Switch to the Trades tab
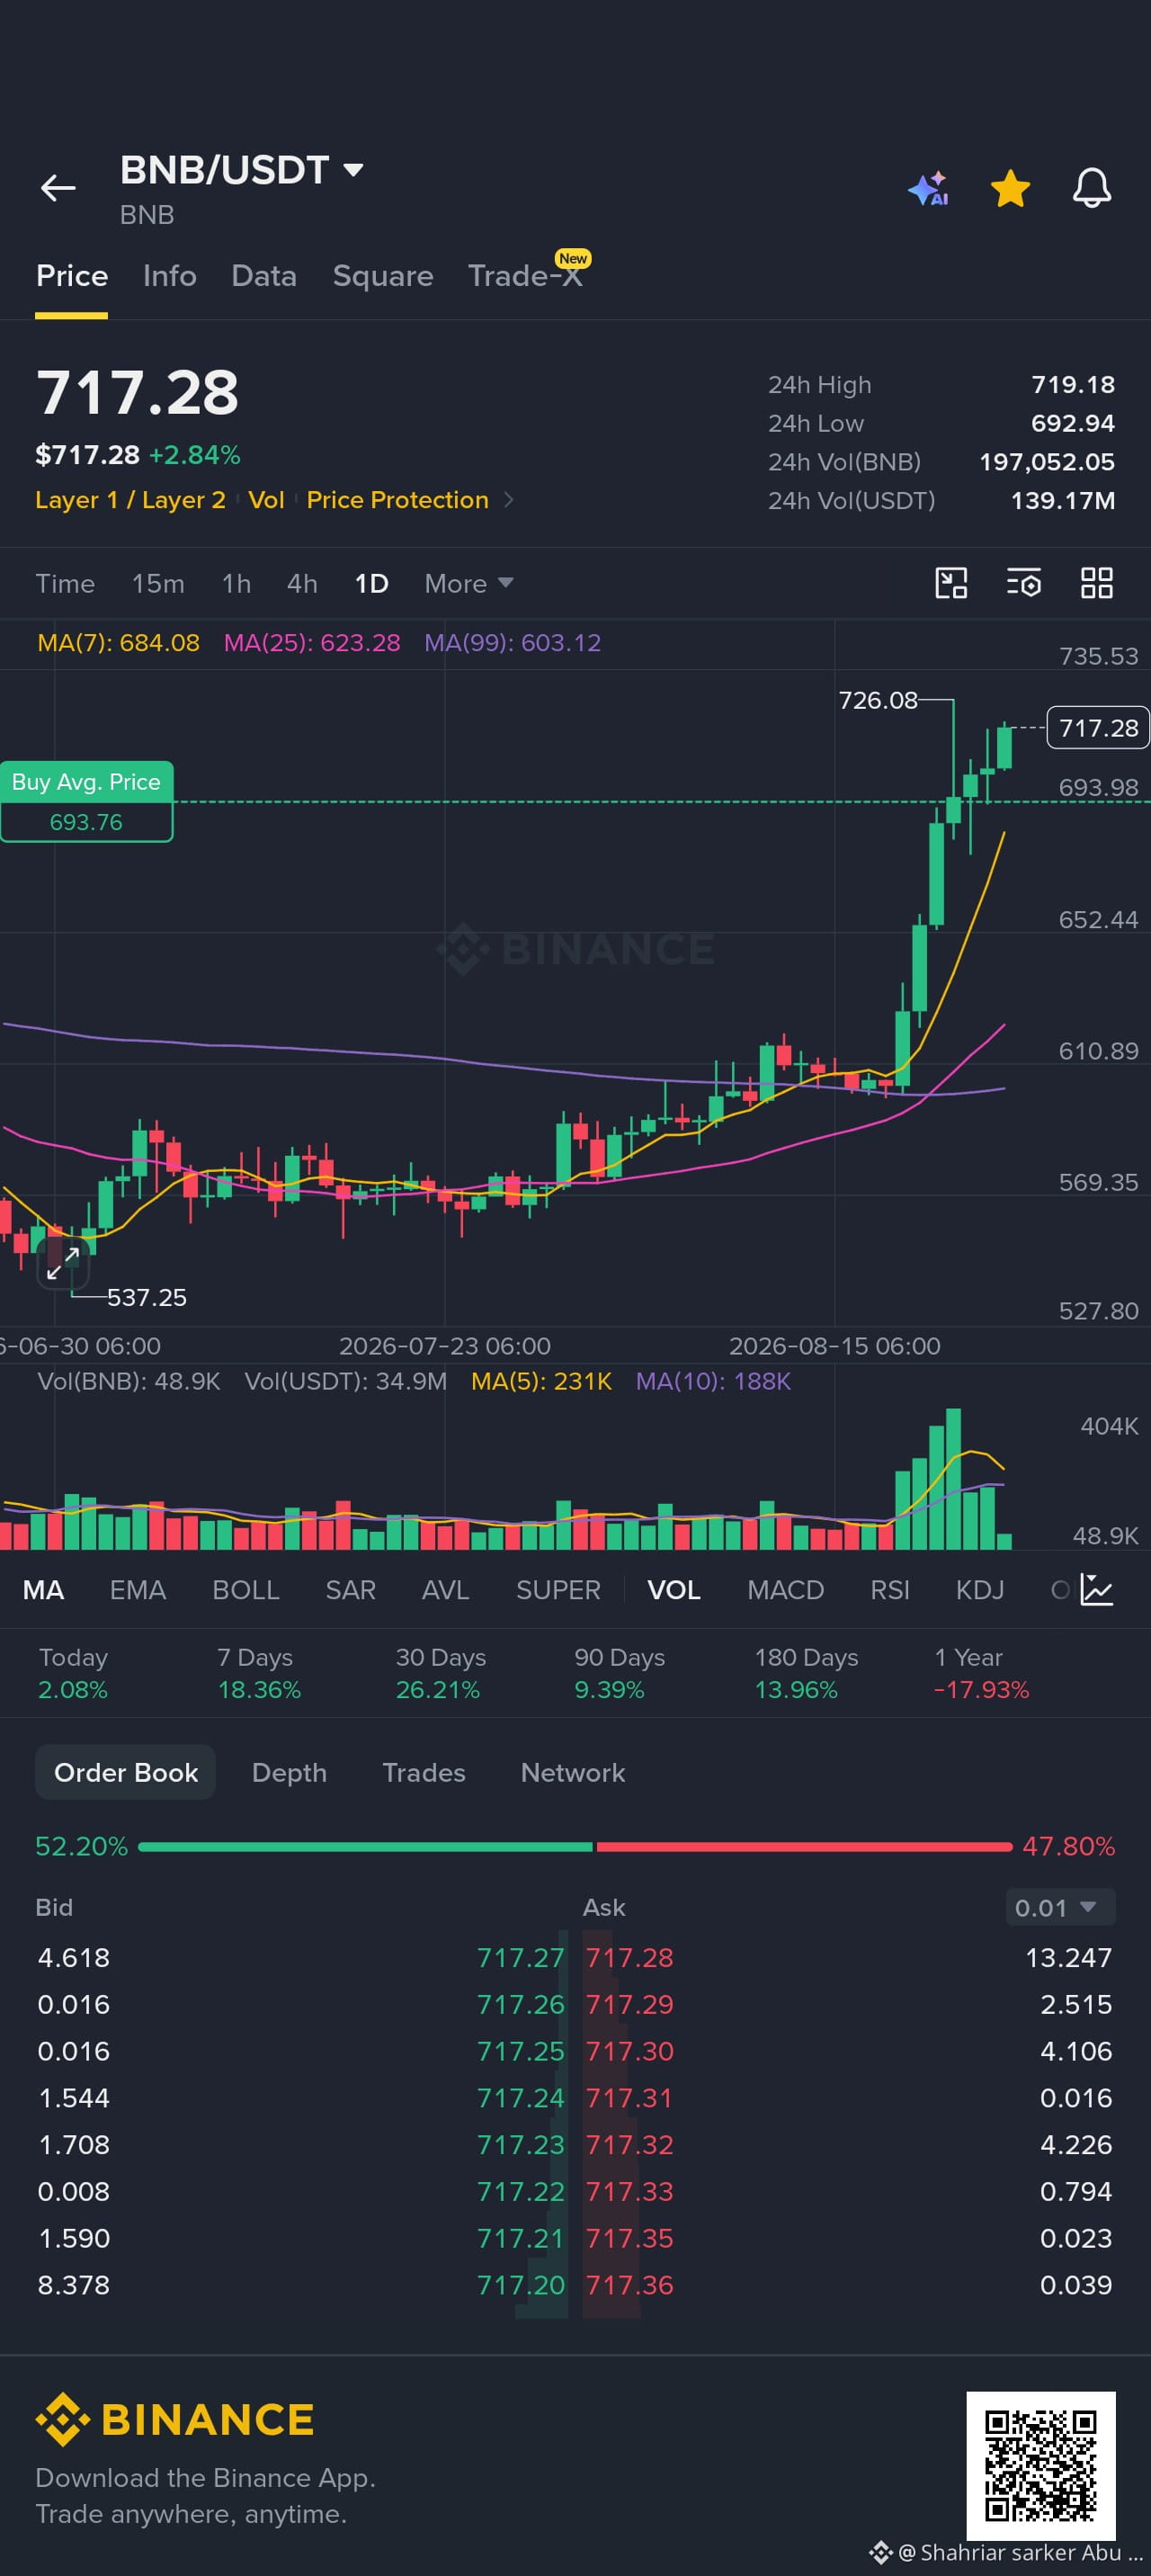This screenshot has height=2576, width=1151. point(424,1772)
